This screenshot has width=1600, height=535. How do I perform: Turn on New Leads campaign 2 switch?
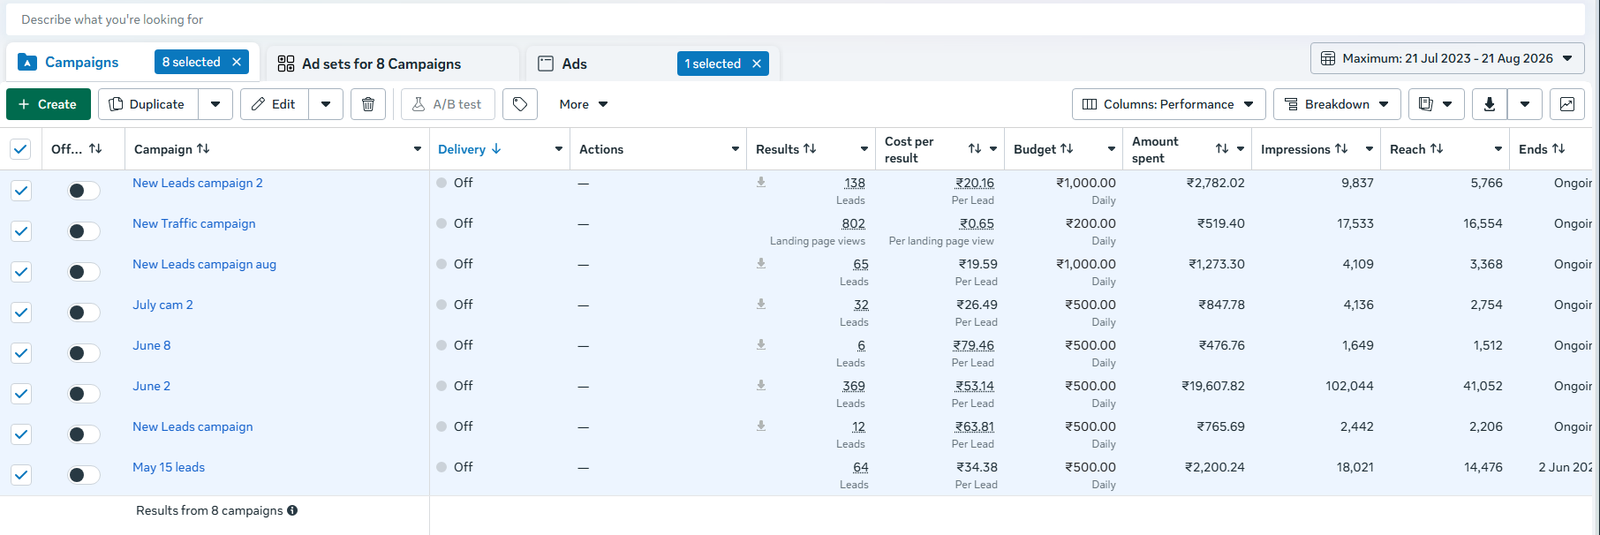84,190
